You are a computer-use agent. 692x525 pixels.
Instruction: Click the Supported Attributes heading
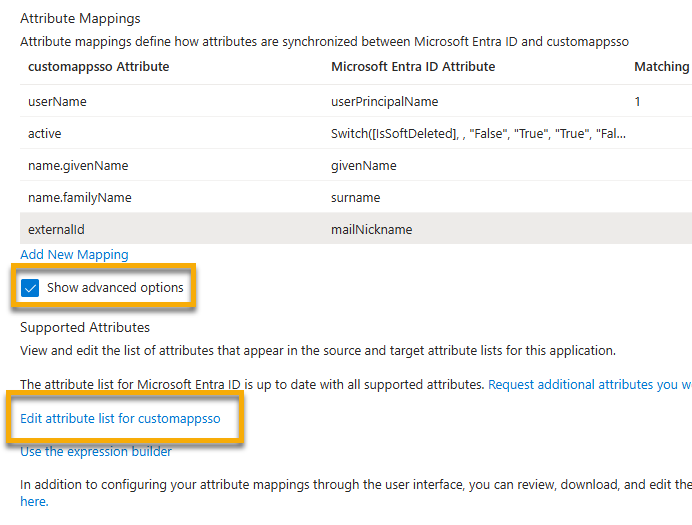tap(85, 327)
